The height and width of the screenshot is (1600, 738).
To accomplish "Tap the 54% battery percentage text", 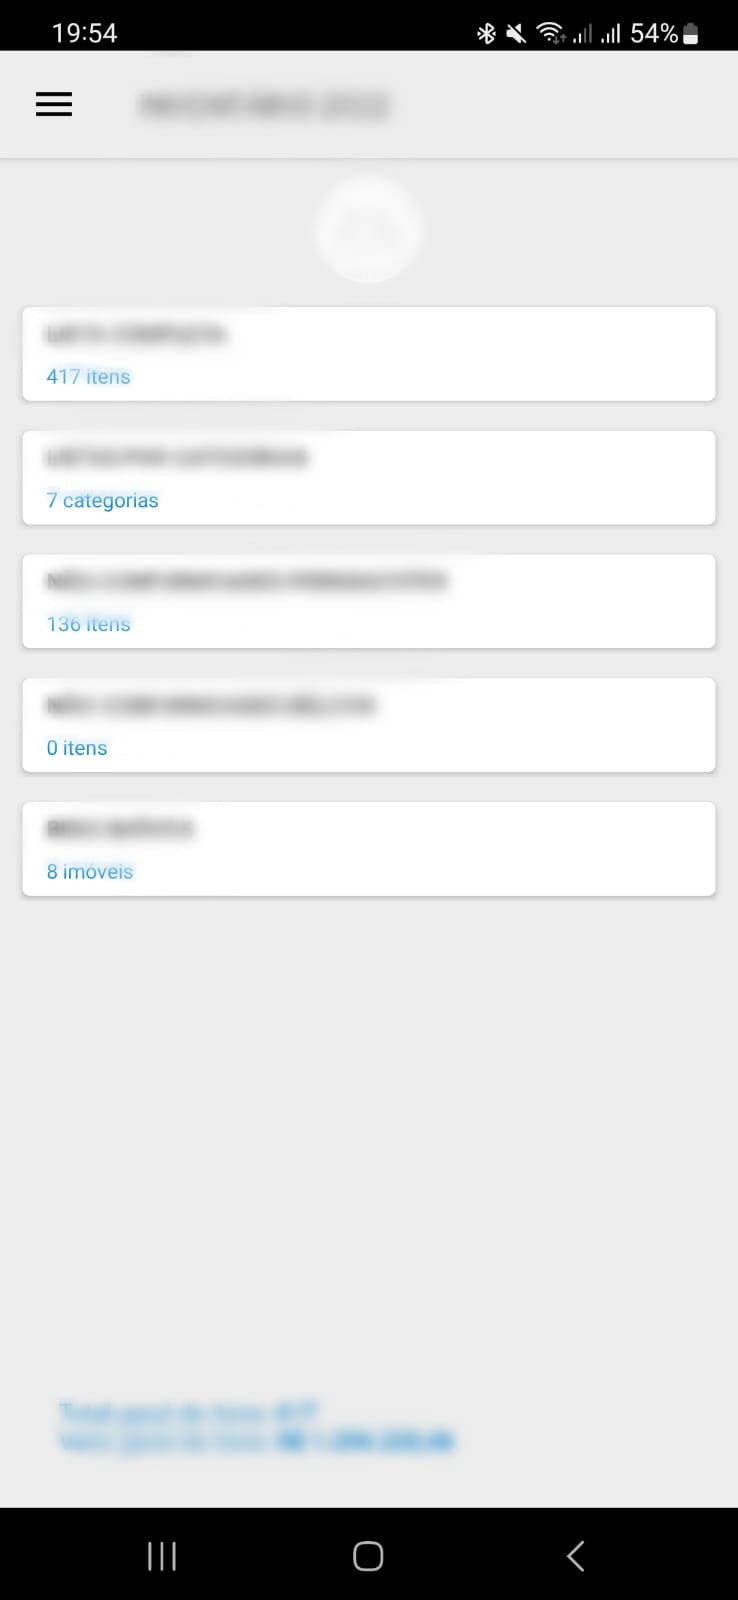I will pyautogui.click(x=654, y=33).
